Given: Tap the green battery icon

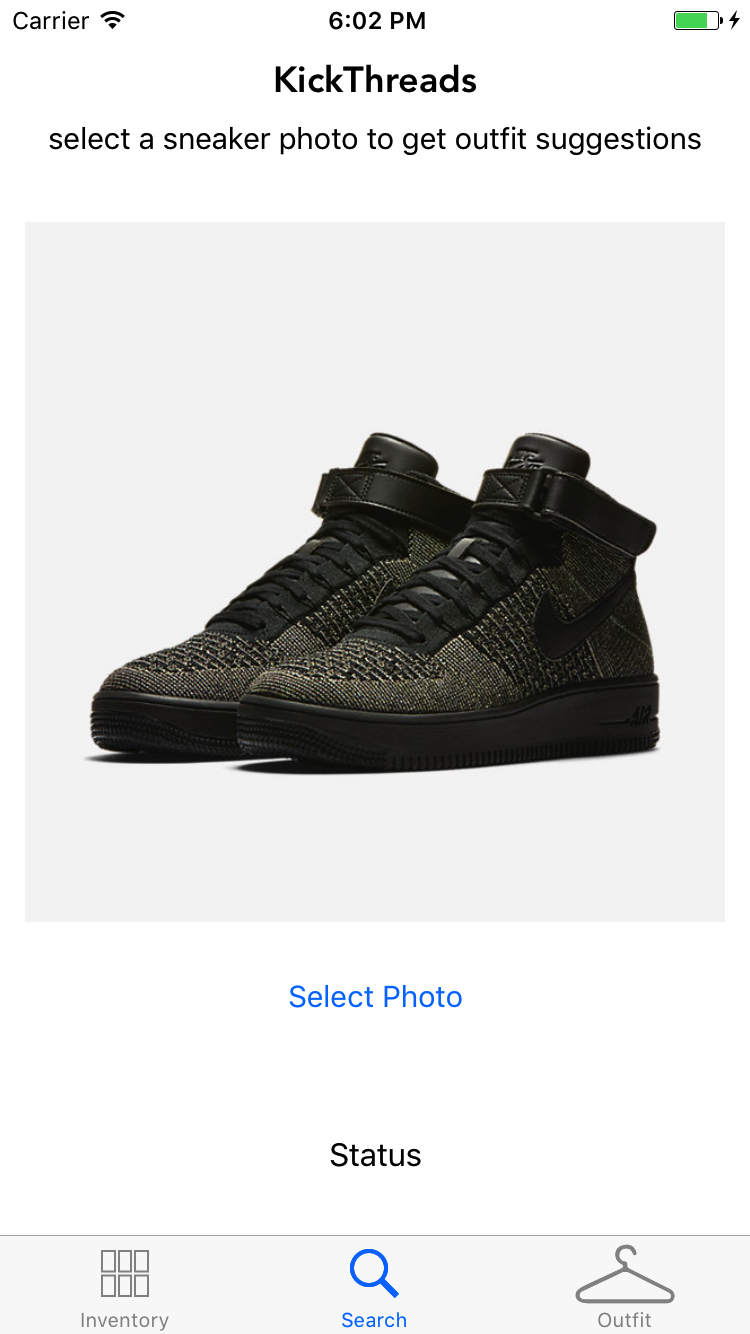Looking at the screenshot, I should click(x=698, y=21).
